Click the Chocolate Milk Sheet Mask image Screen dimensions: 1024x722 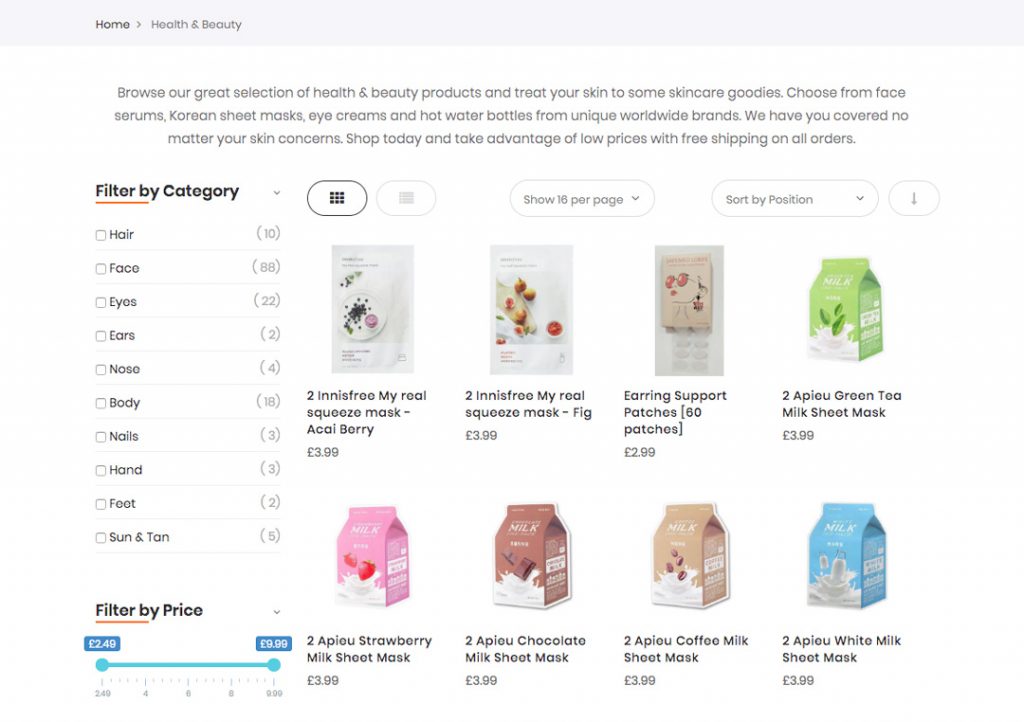pyautogui.click(x=531, y=556)
